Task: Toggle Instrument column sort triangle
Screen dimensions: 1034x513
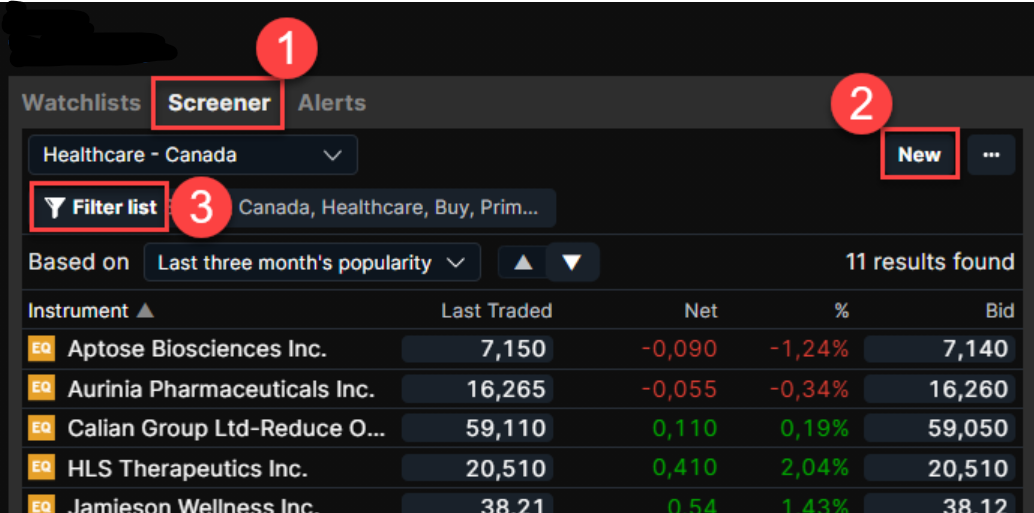Action: 146,311
